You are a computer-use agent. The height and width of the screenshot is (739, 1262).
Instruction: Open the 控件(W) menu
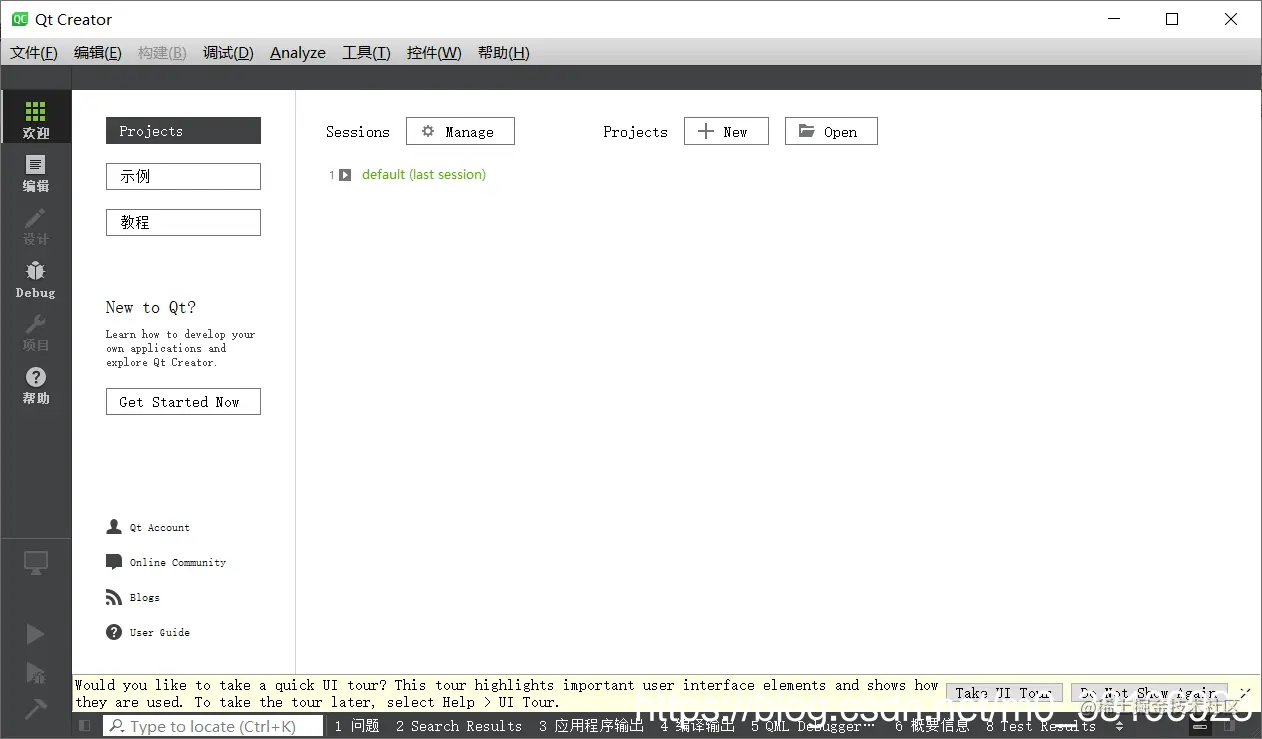434,53
